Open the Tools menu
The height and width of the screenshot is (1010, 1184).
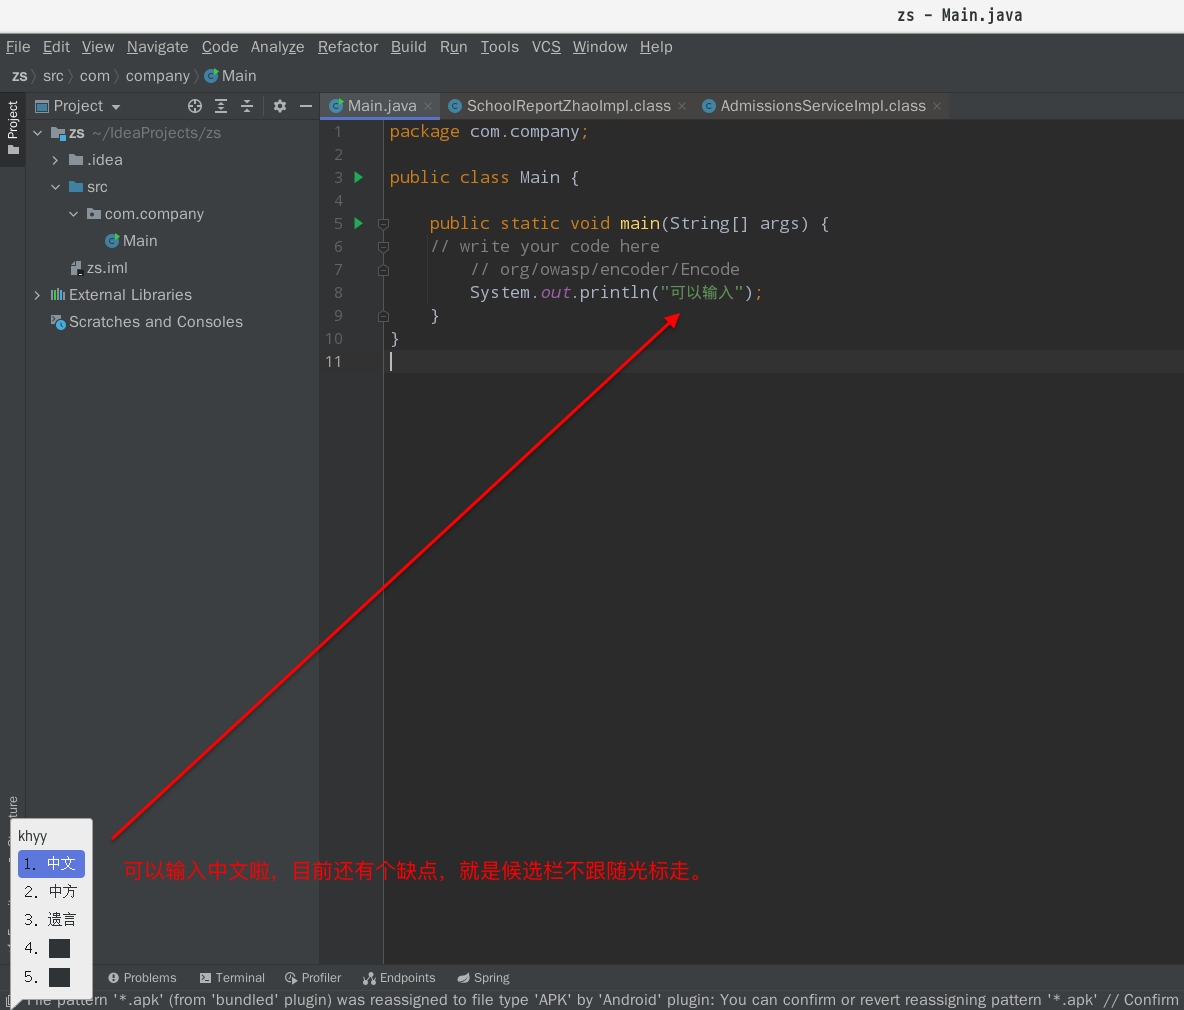[500, 47]
